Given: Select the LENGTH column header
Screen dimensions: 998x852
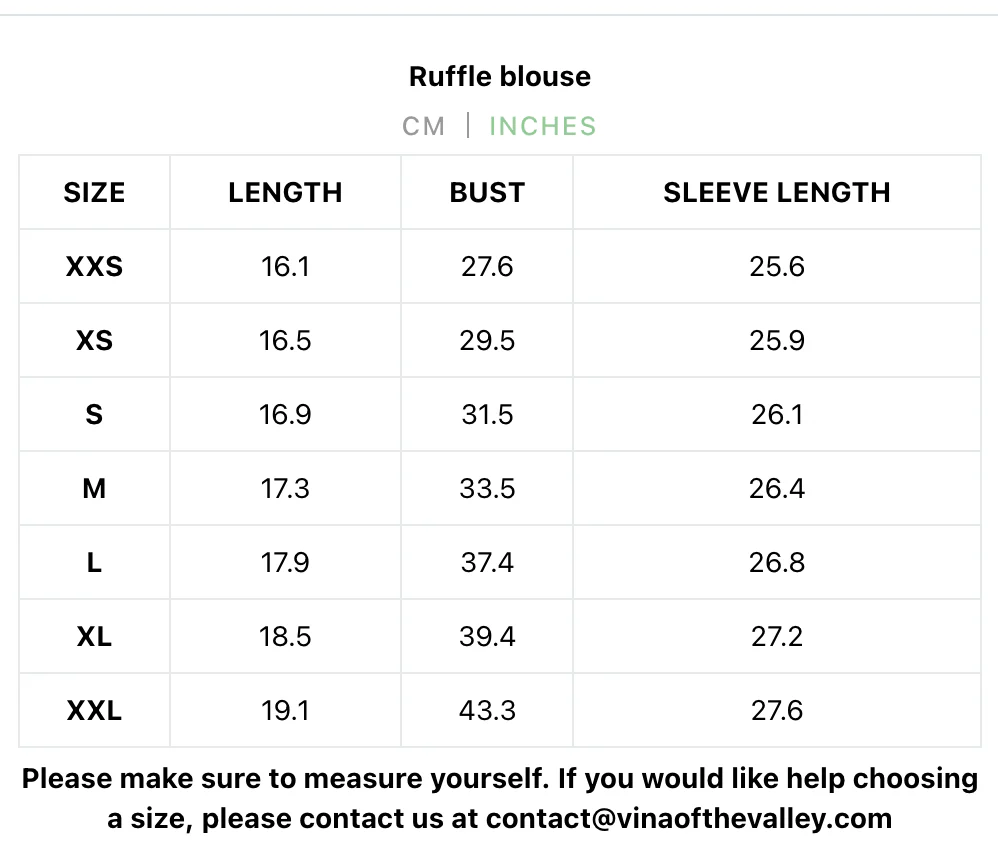Looking at the screenshot, I should [285, 192].
